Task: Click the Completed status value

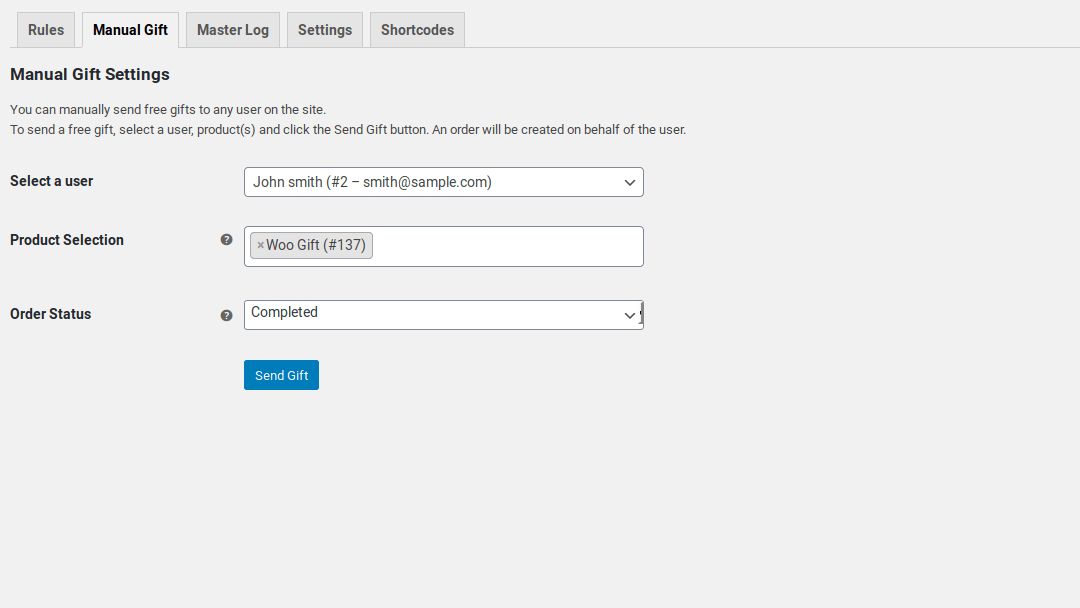Action: (x=285, y=312)
